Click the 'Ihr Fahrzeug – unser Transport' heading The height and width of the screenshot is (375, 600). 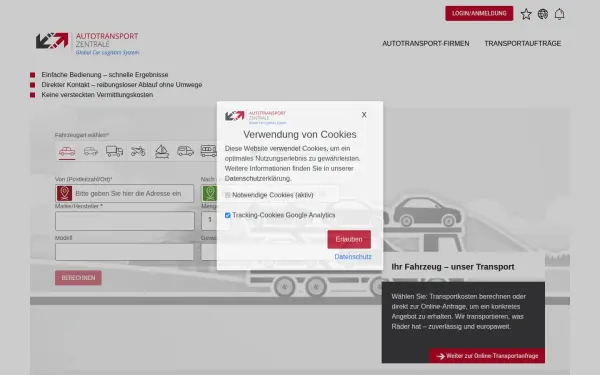453,267
